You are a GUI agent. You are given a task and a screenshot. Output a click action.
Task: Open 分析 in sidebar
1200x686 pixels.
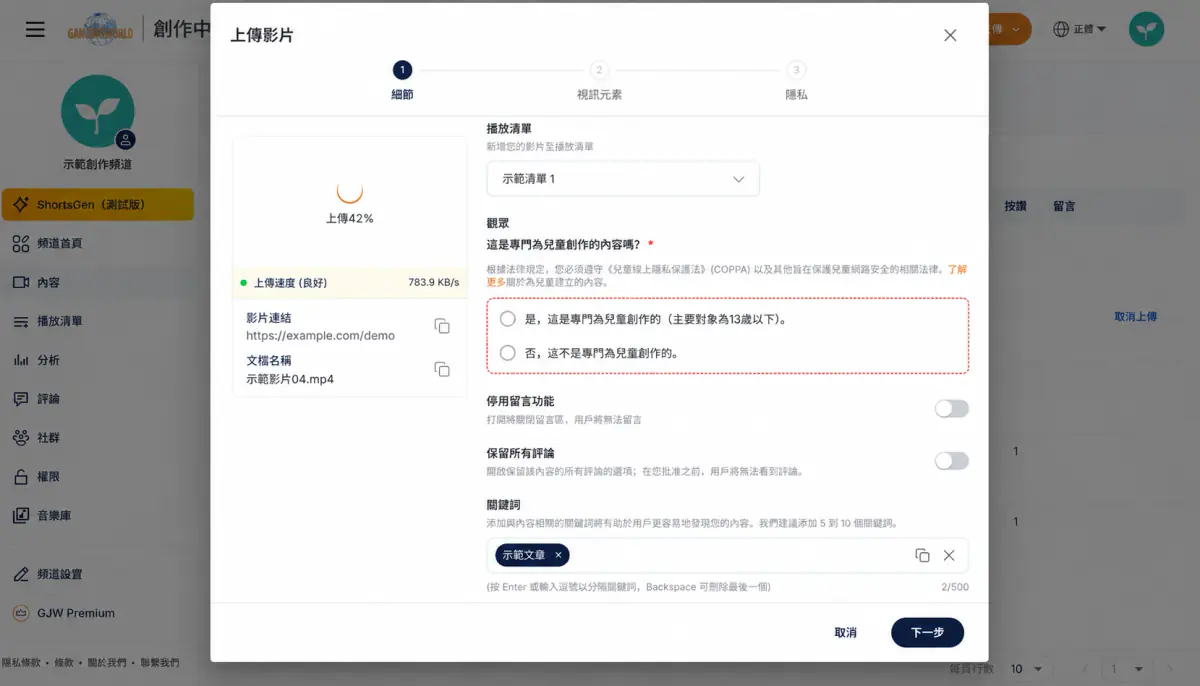(x=97, y=360)
